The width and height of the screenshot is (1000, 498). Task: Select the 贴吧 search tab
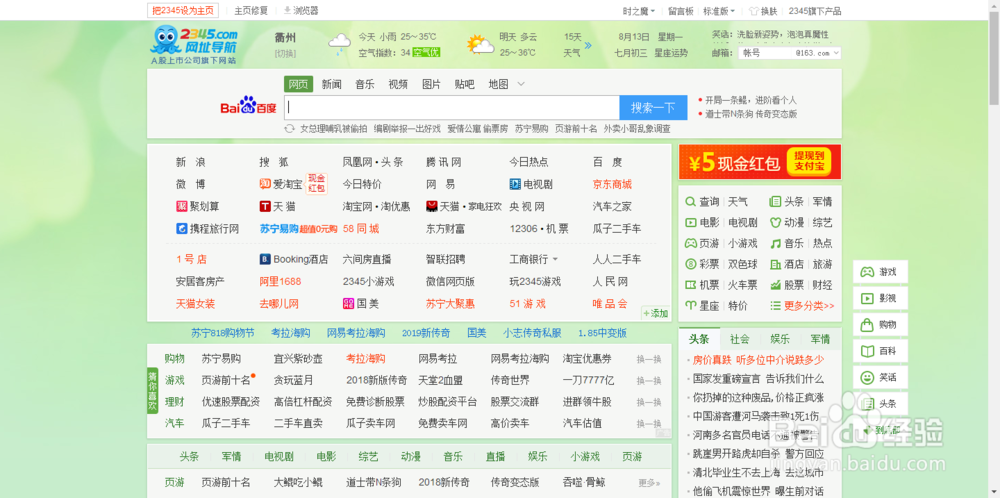(464, 84)
